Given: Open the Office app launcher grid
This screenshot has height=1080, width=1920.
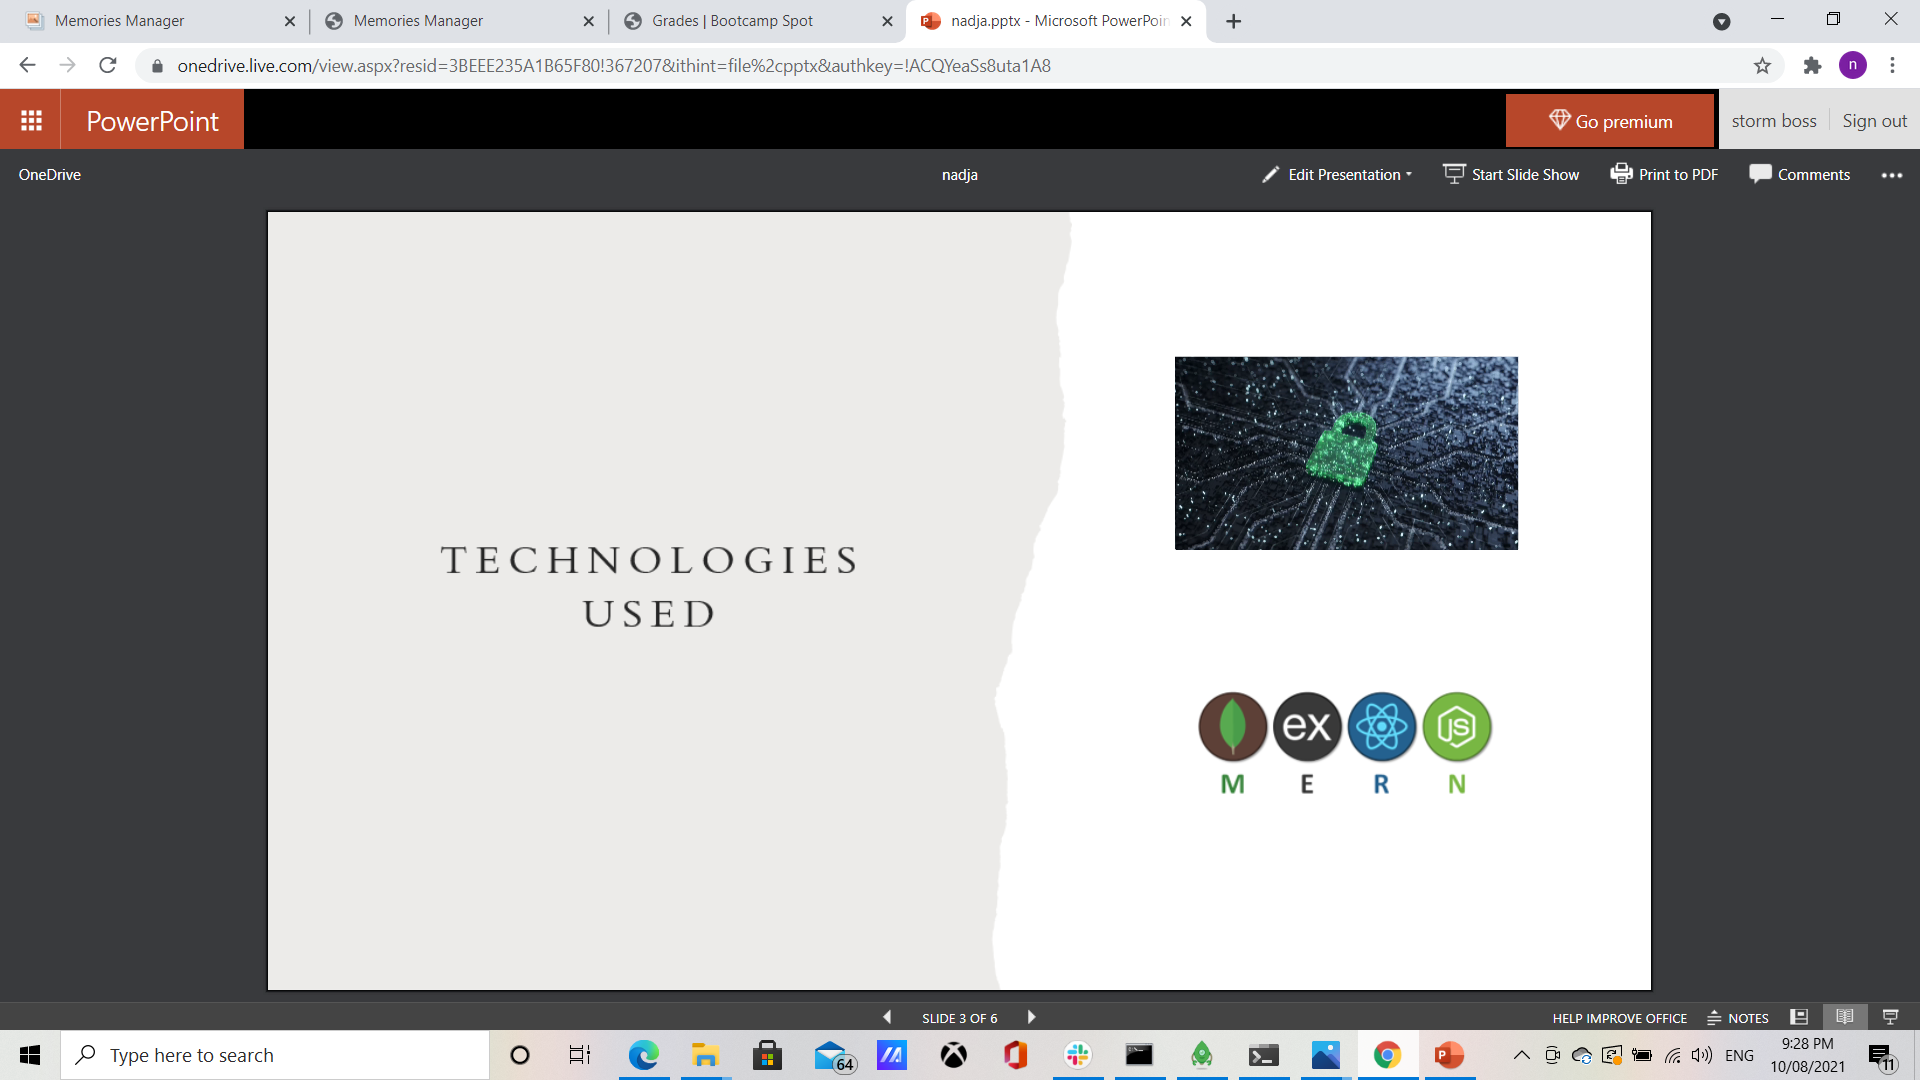Looking at the screenshot, I should click(31, 121).
